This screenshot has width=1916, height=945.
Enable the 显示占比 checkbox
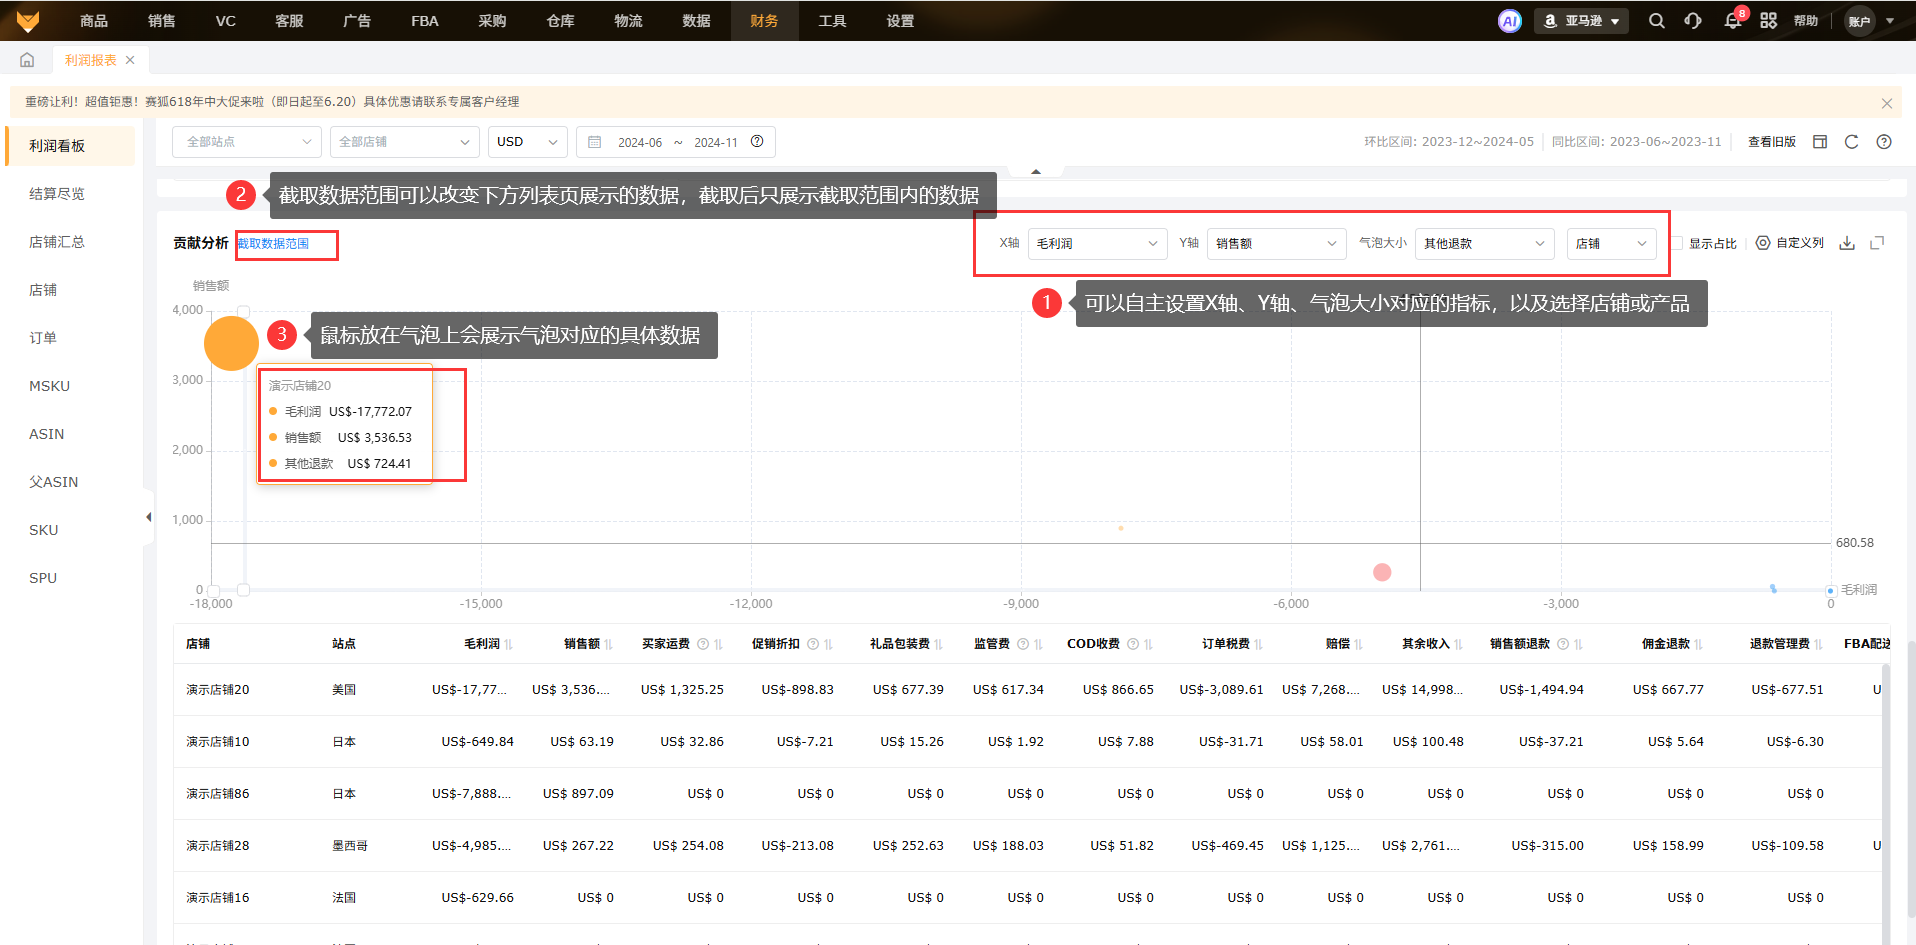1676,243
